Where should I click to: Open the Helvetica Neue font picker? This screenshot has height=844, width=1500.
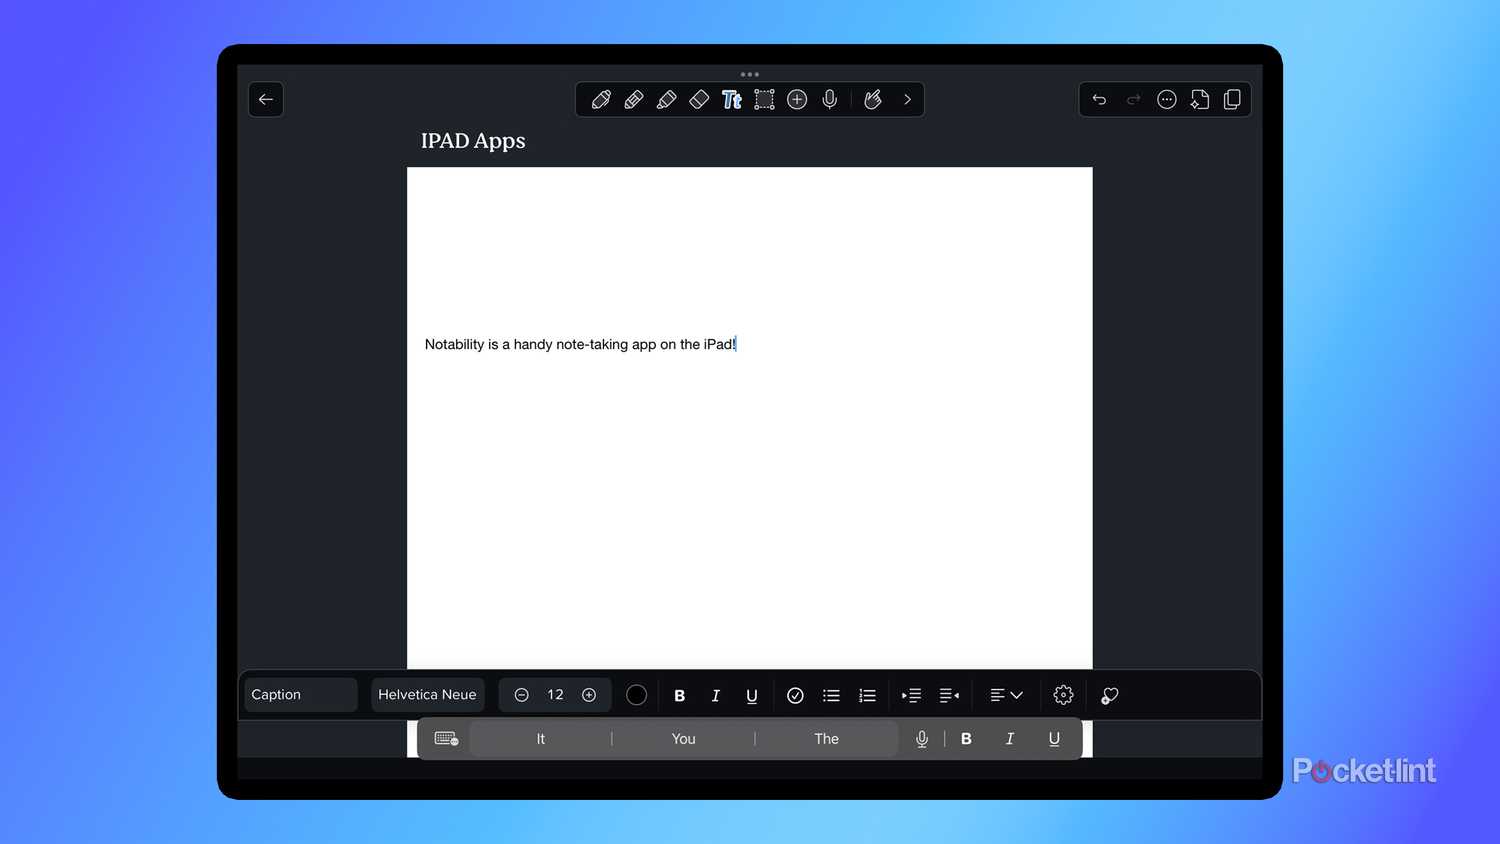point(427,695)
